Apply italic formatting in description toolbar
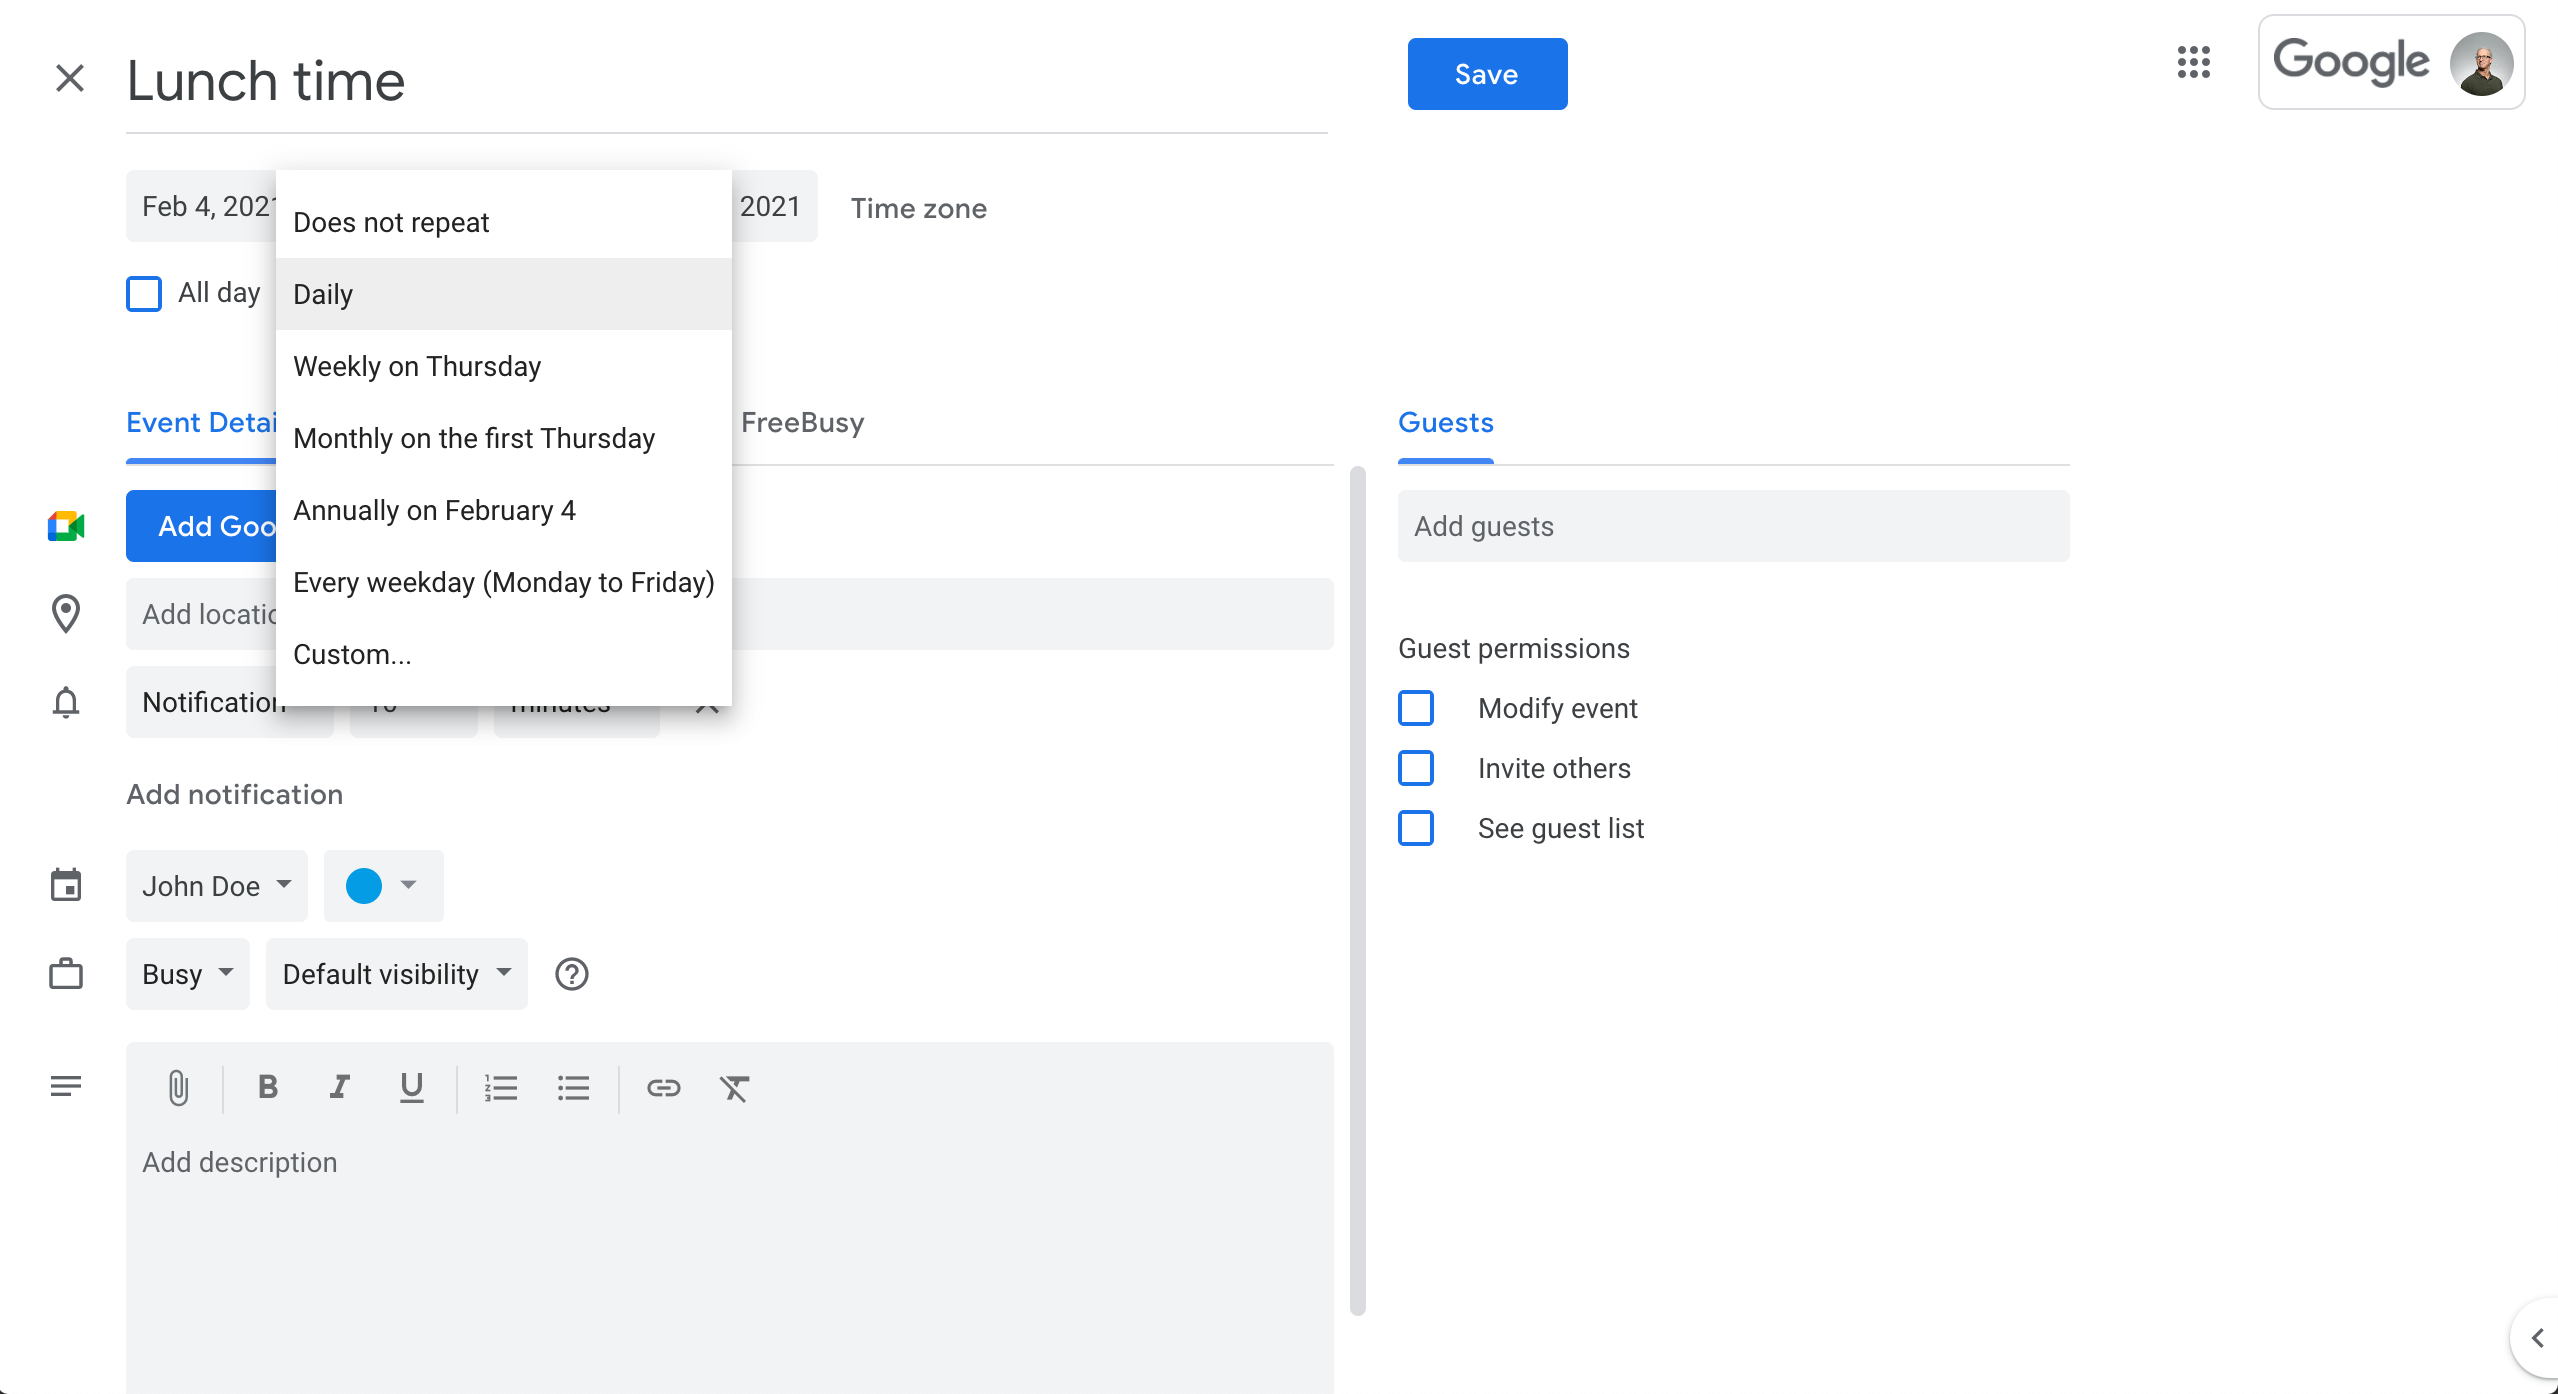The width and height of the screenshot is (2558, 1394). coord(339,1087)
